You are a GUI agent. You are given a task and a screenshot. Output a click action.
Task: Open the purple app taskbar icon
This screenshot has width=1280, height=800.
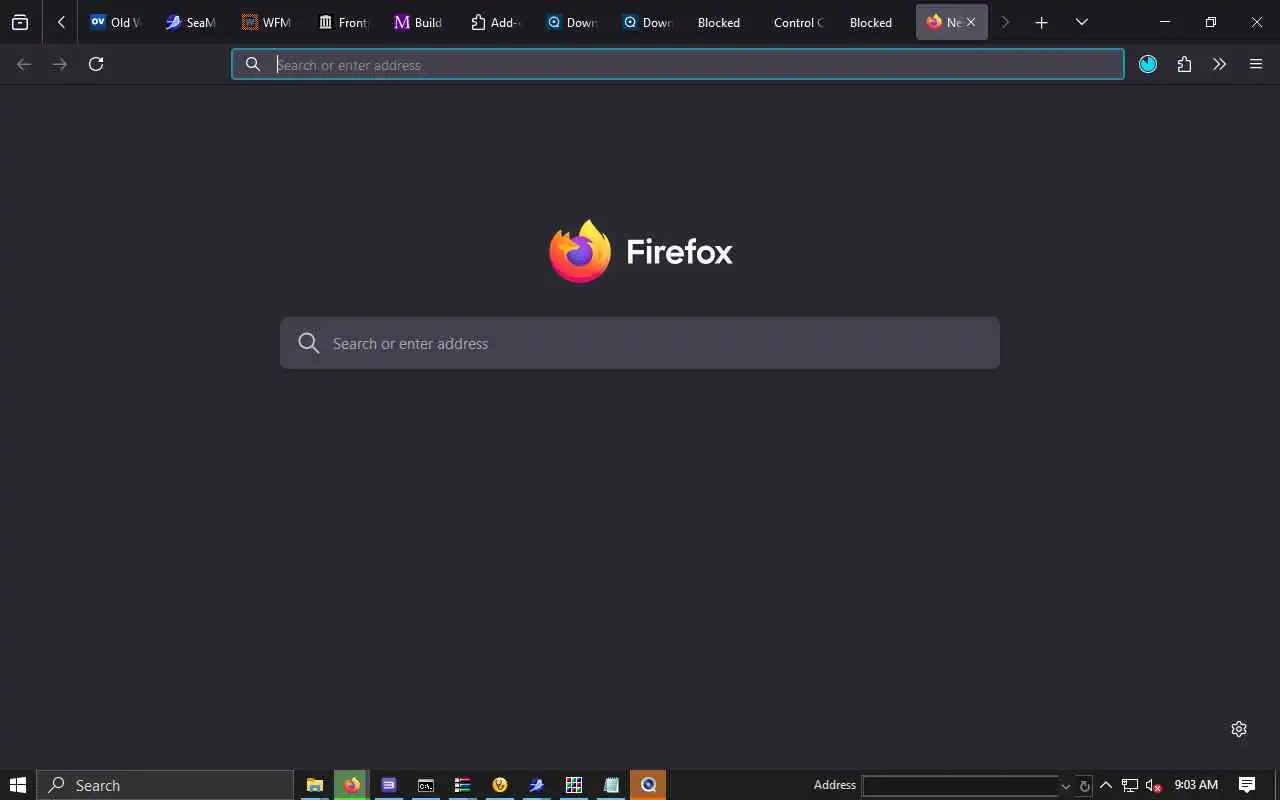click(389, 785)
